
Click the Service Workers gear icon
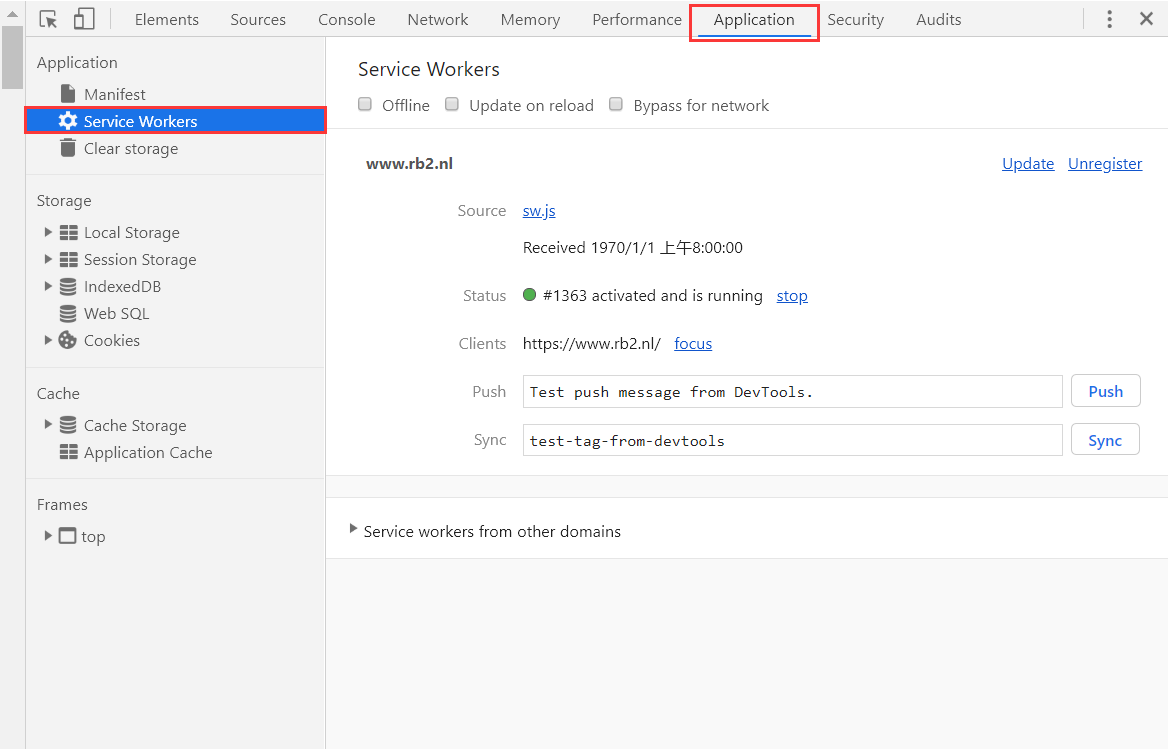(68, 121)
